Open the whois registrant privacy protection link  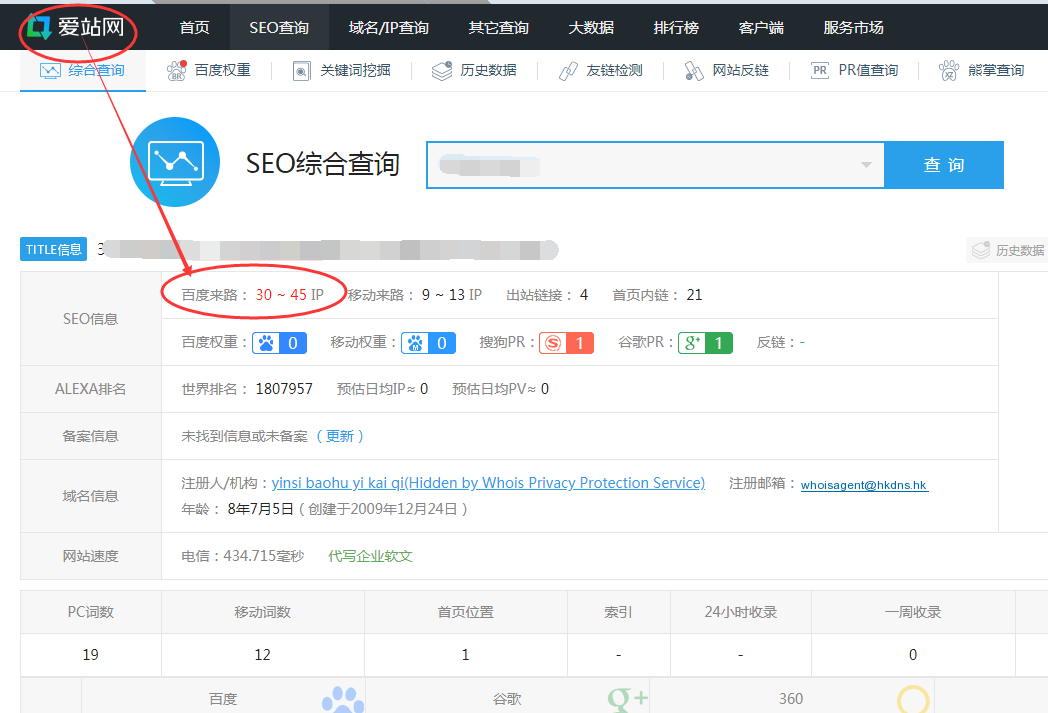488,483
